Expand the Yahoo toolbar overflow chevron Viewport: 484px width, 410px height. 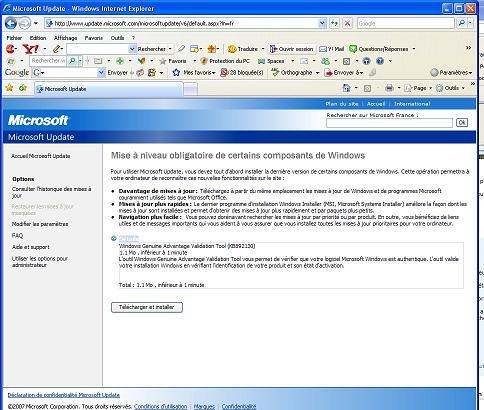(468, 48)
